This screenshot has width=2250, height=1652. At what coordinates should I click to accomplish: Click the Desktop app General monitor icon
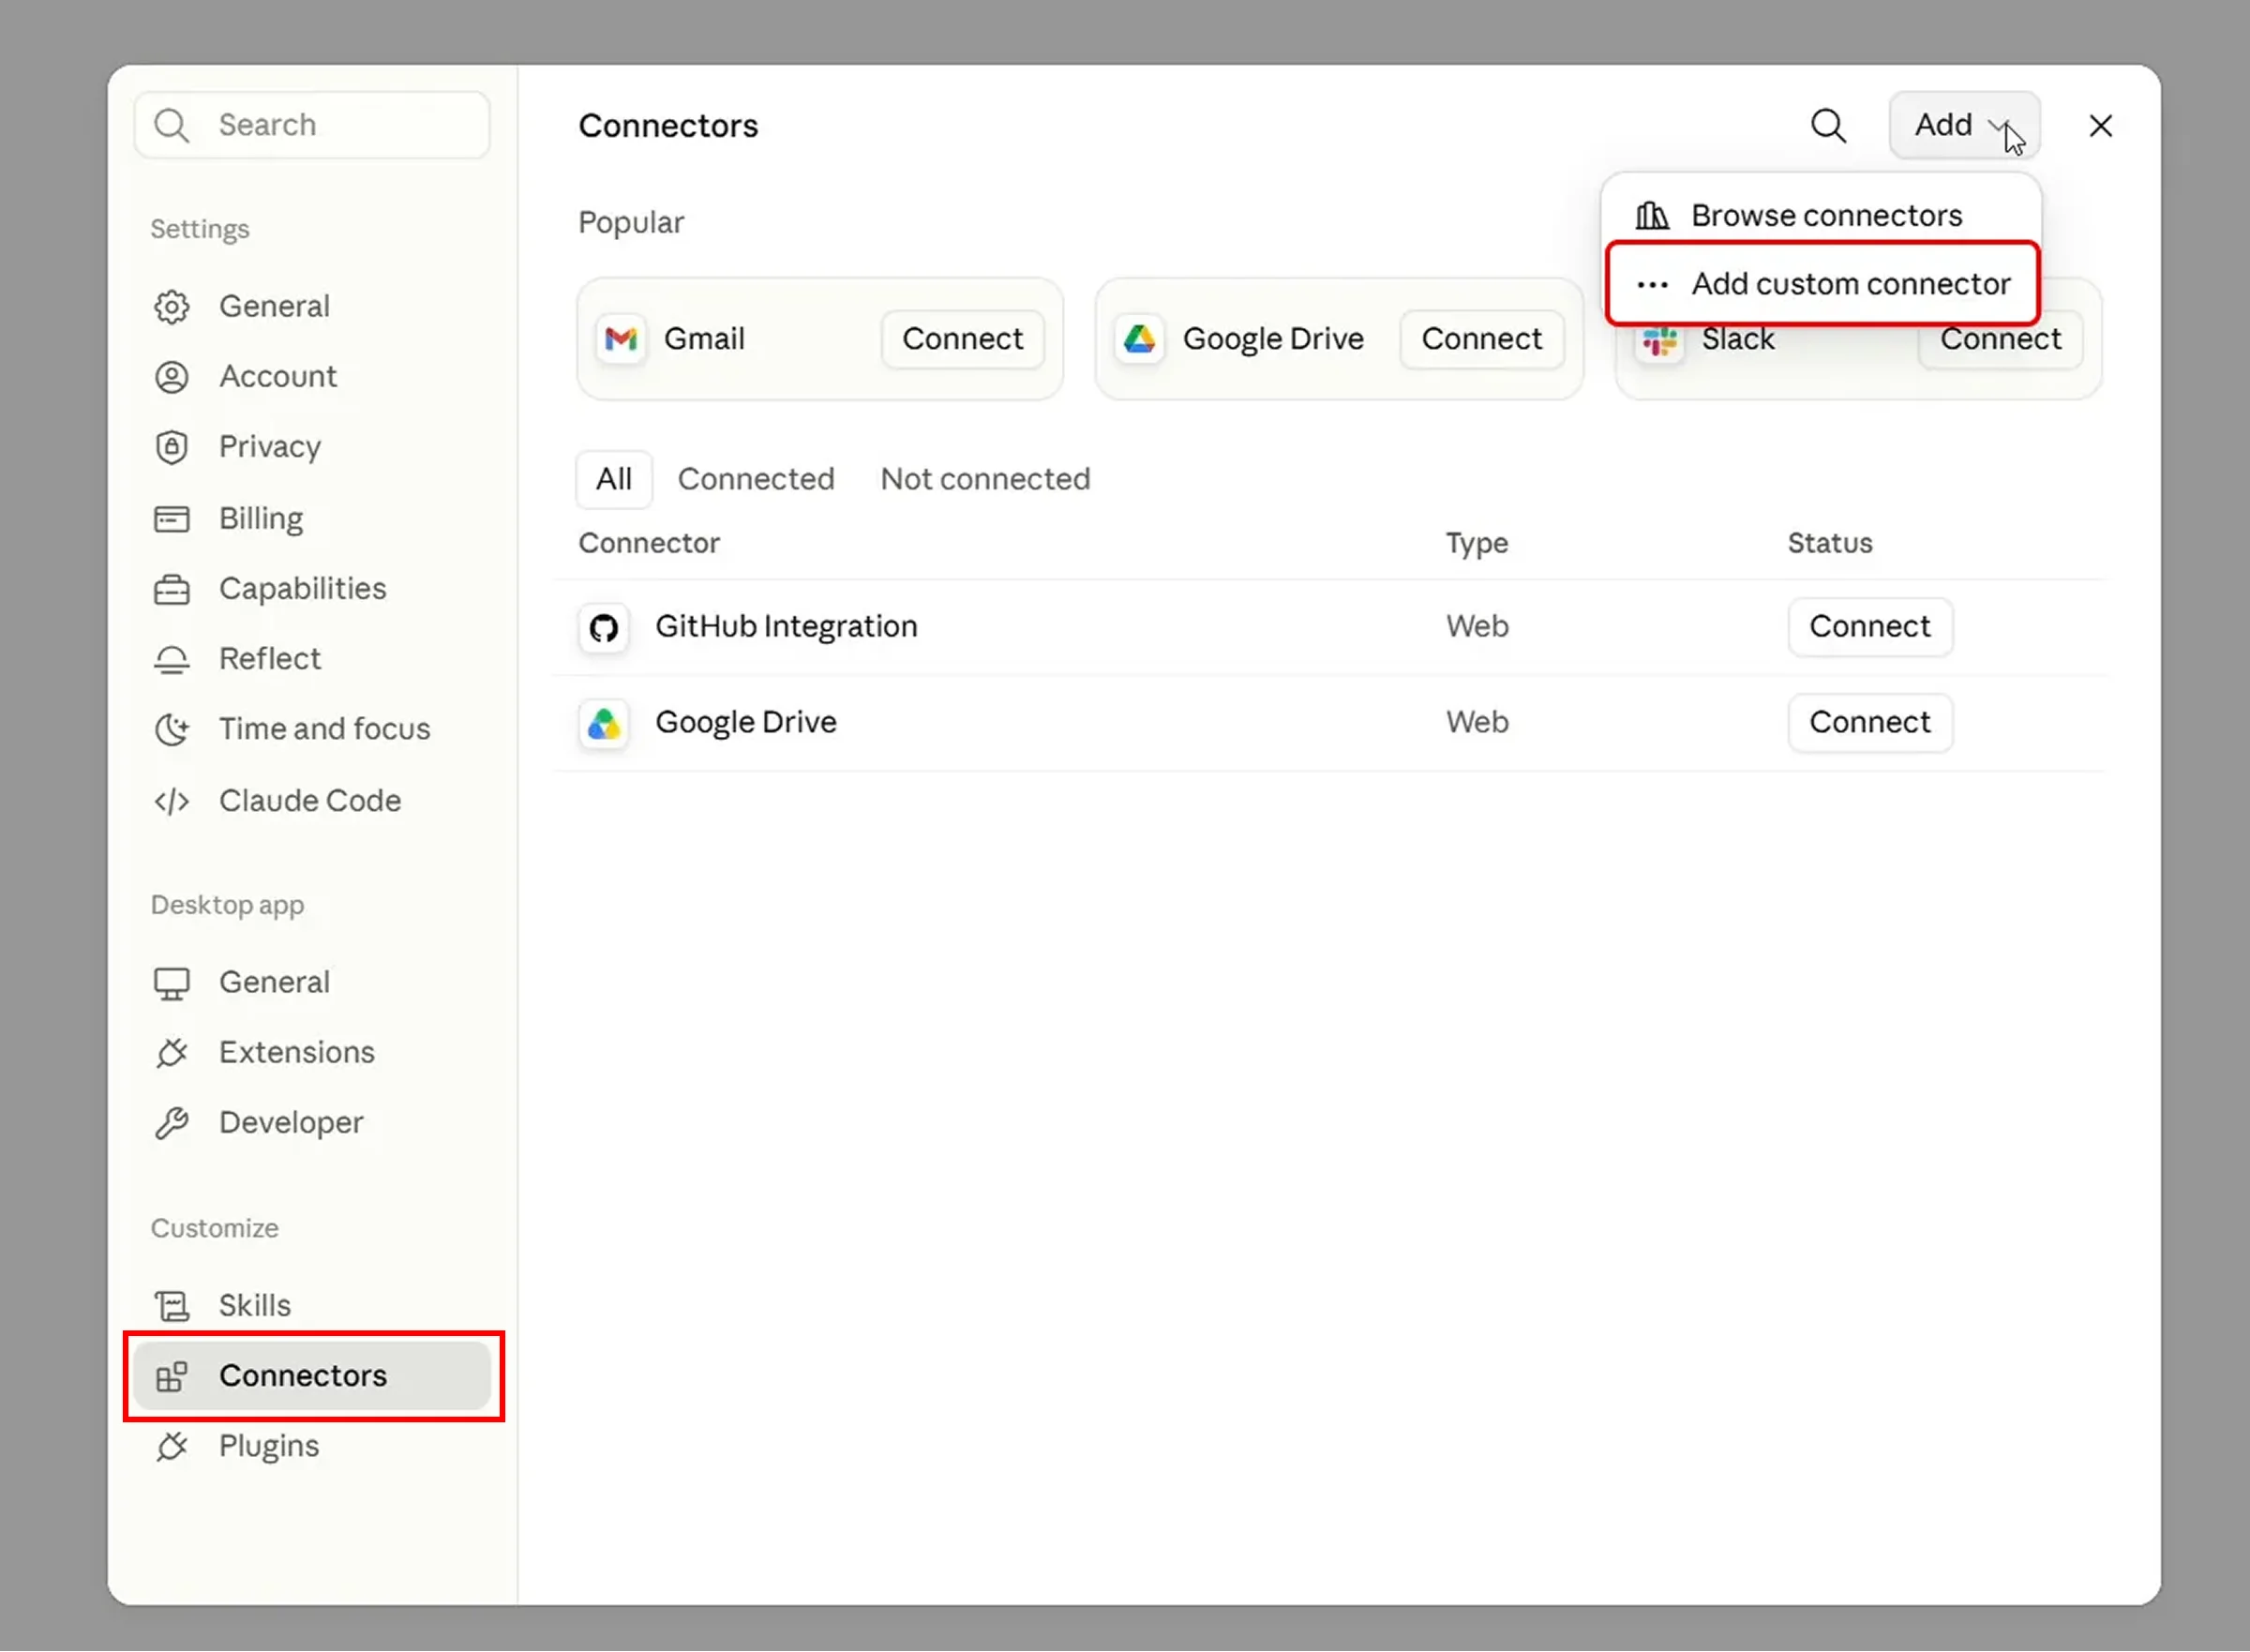click(x=171, y=983)
